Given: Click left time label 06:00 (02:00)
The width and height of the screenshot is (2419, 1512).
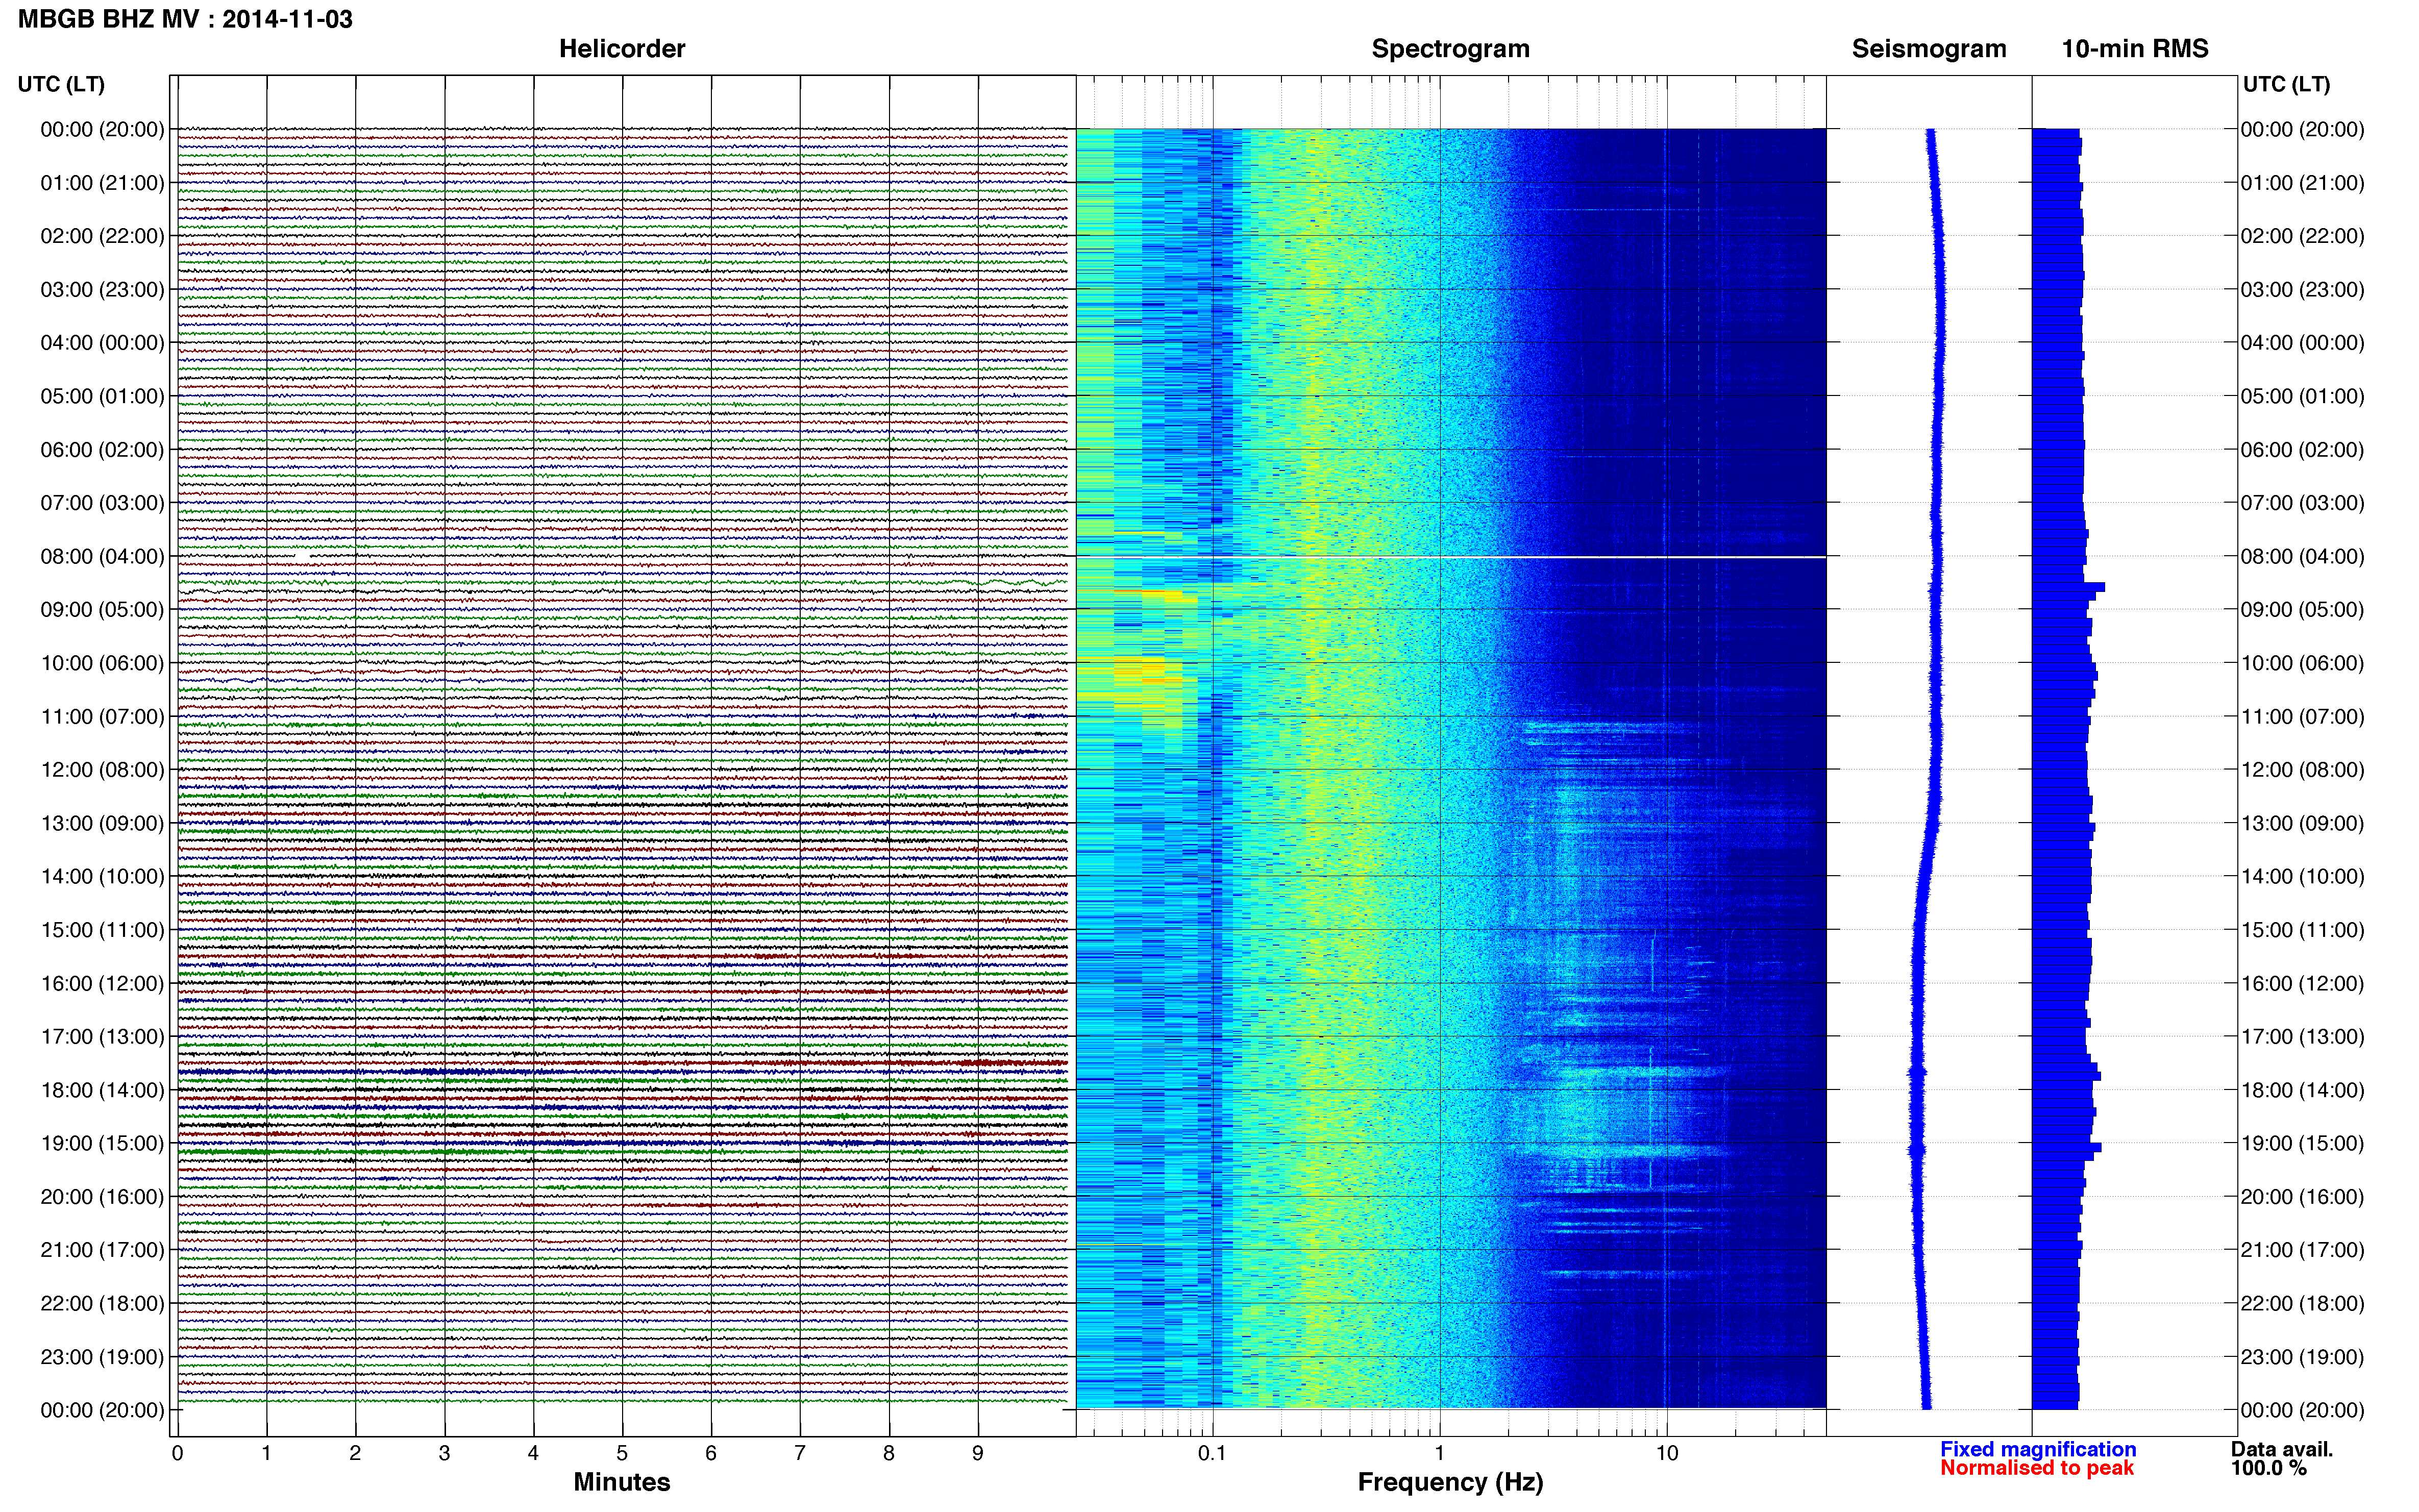Looking at the screenshot, I should [x=102, y=450].
